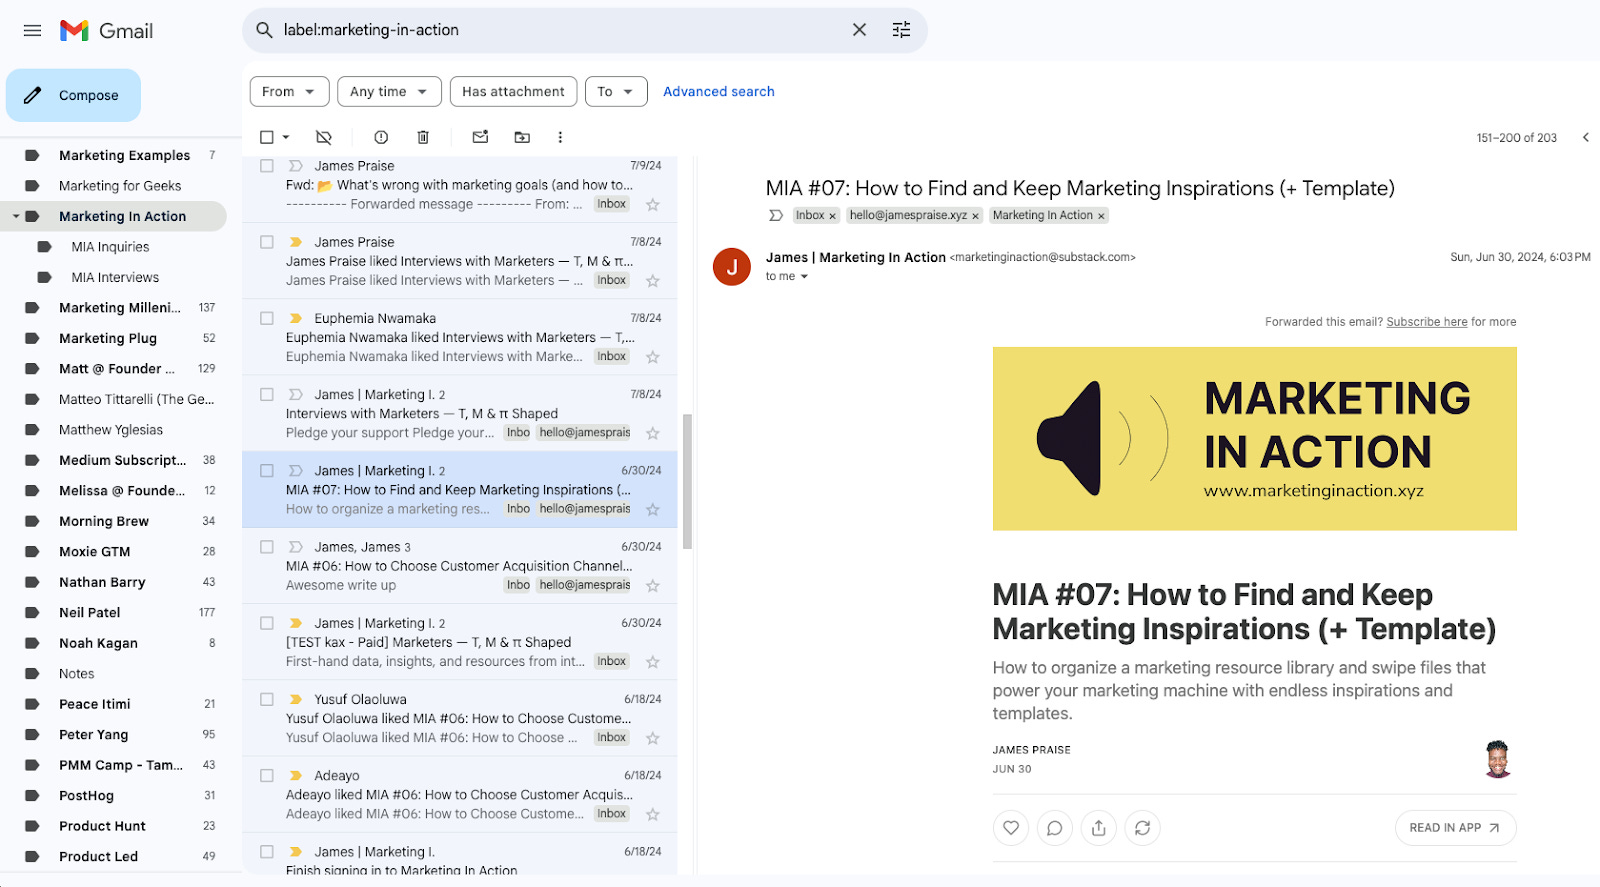Star the MIA #07 email row
The width and height of the screenshot is (1600, 887).
click(x=653, y=510)
